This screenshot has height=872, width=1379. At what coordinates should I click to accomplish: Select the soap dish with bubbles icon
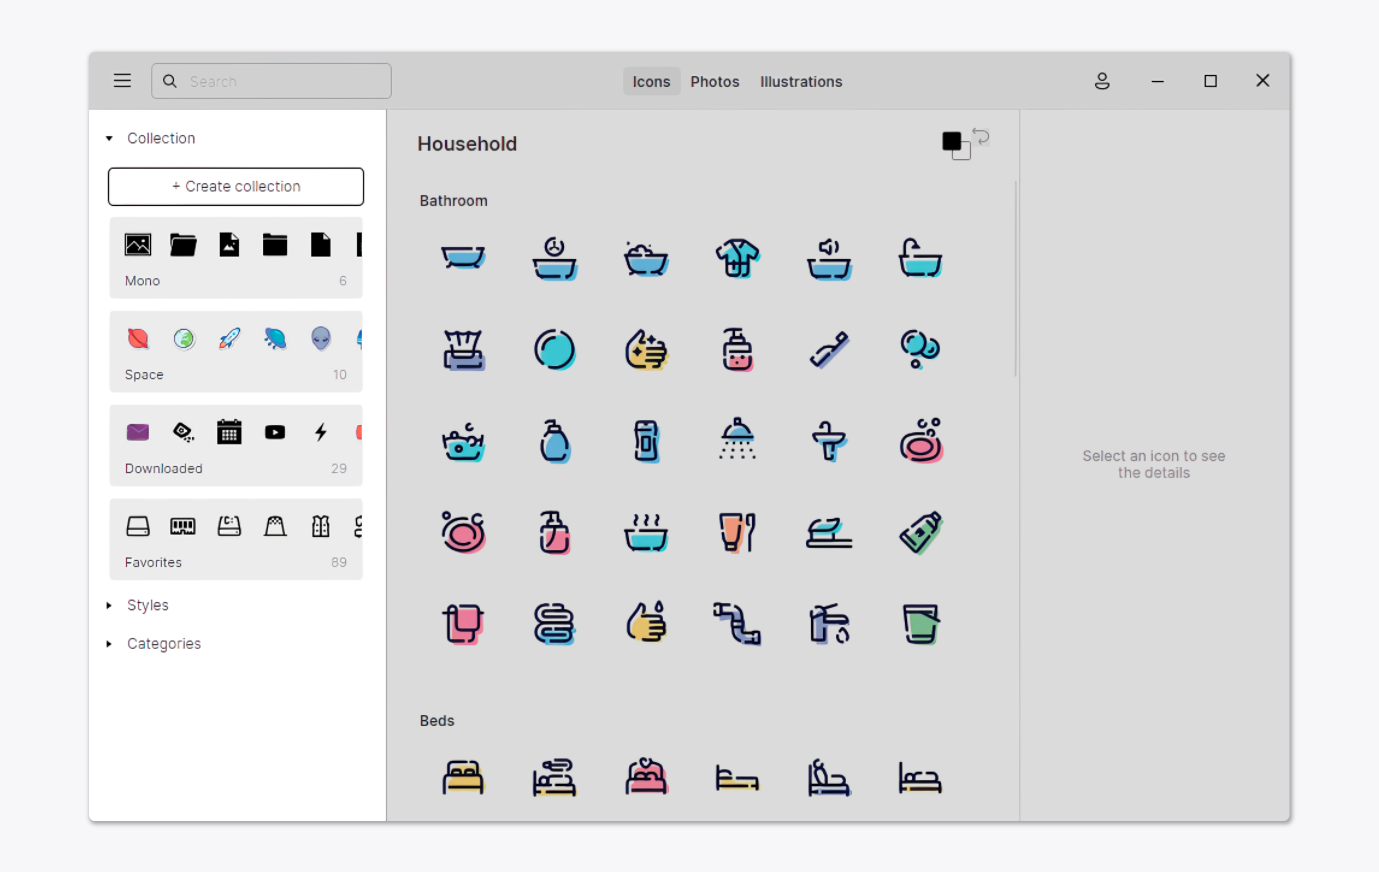point(920,440)
